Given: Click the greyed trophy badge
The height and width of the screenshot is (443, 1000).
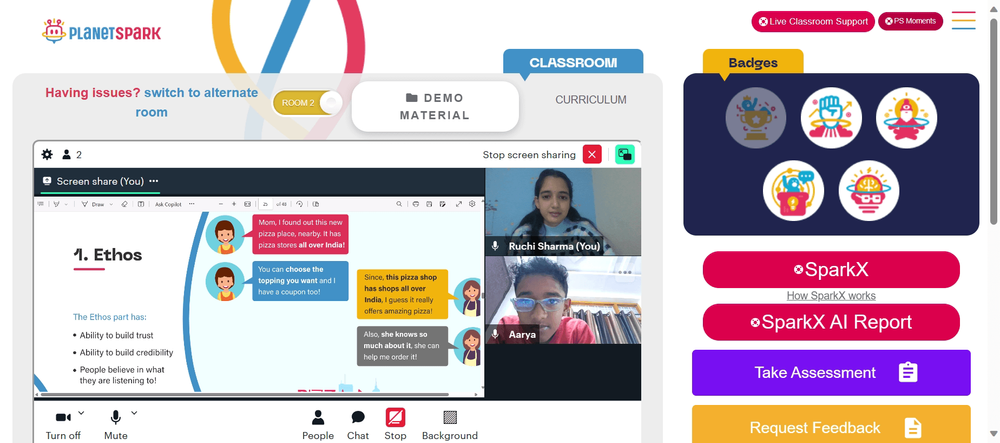Looking at the screenshot, I should [756, 118].
